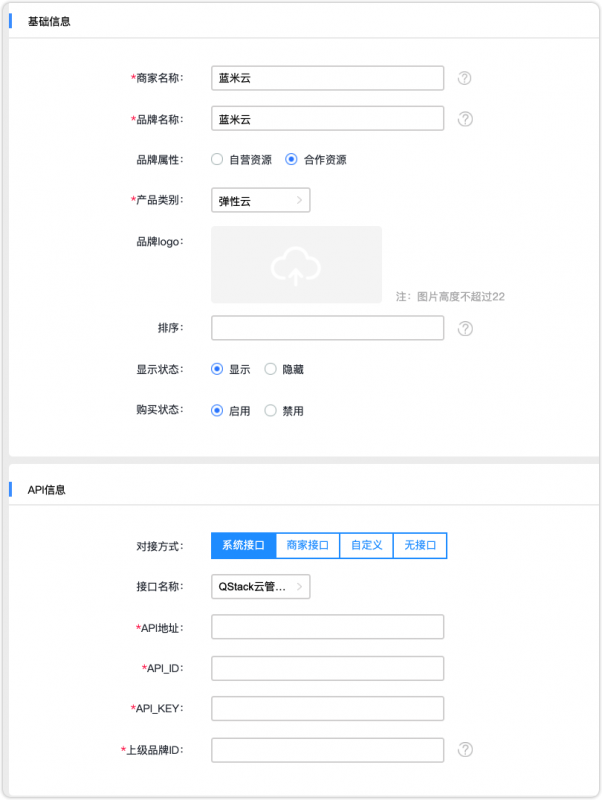Switch to 系统接口 tab
The image size is (602, 800).
(243, 545)
